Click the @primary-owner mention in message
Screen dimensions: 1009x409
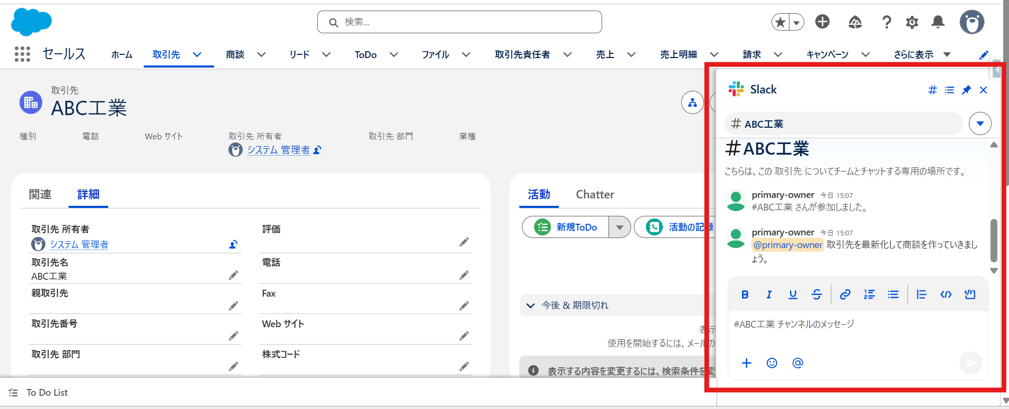click(788, 244)
